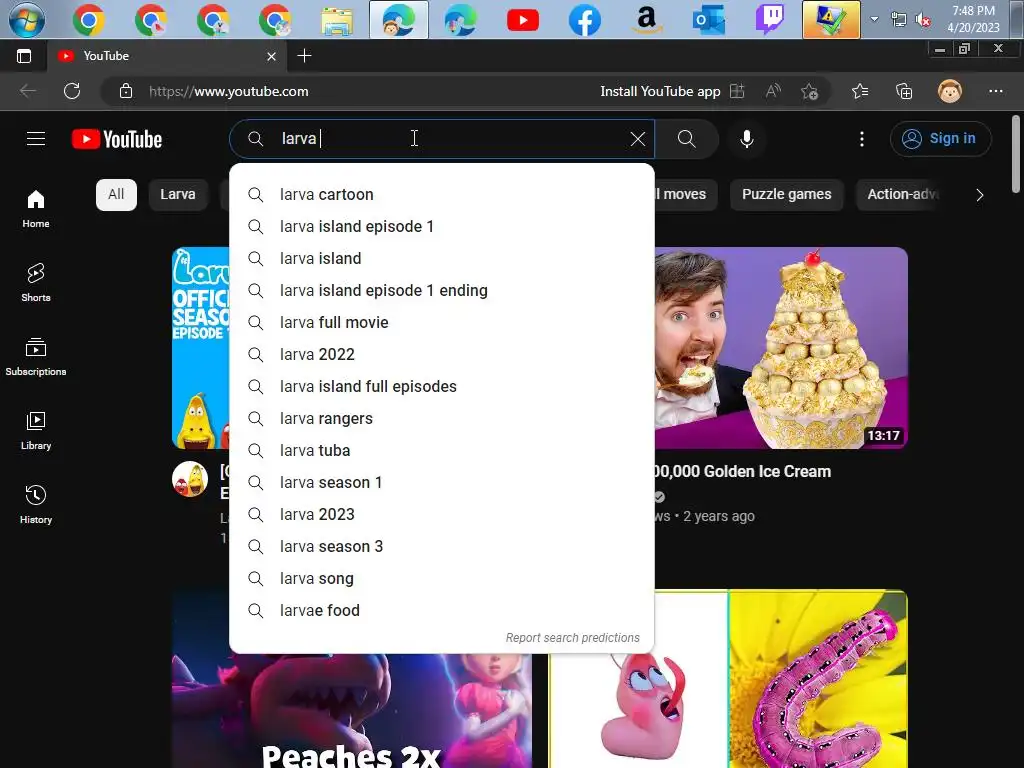Choose suggestion larvae food
The width and height of the screenshot is (1024, 768).
pyautogui.click(x=441, y=611)
